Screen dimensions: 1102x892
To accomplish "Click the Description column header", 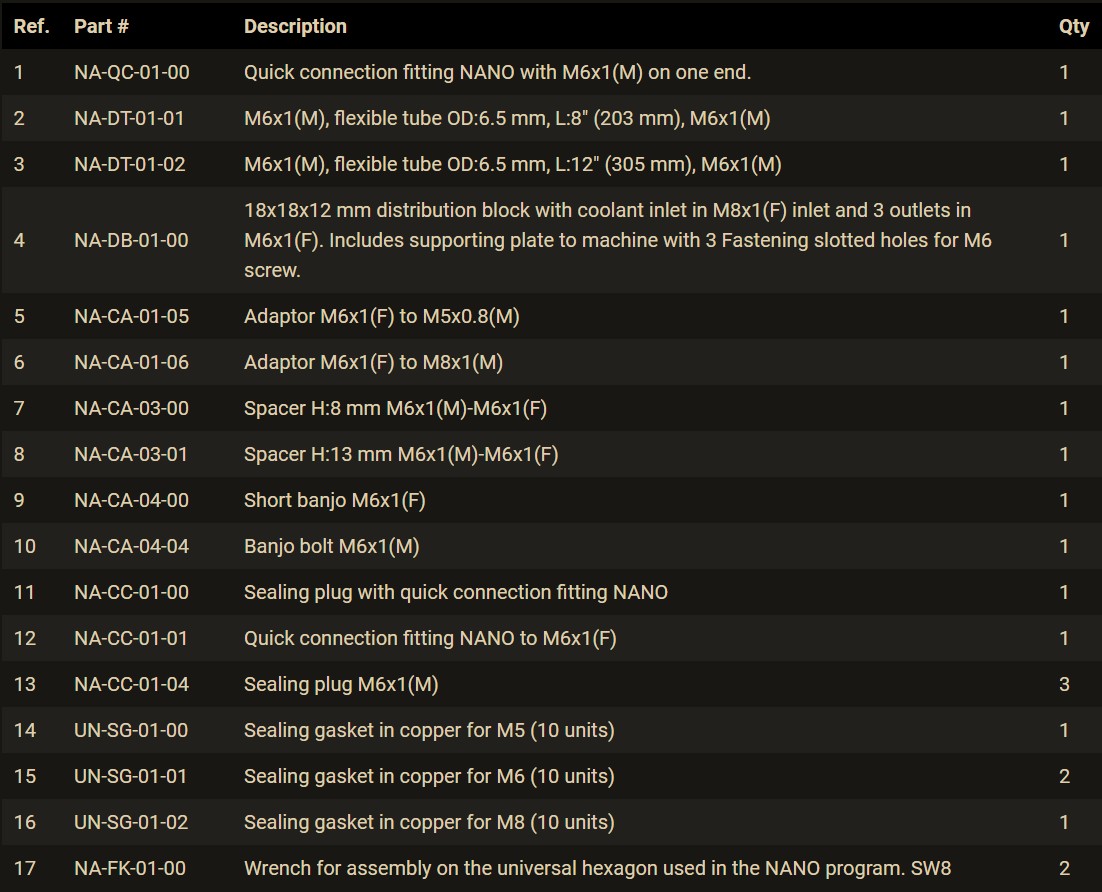I will click(295, 27).
